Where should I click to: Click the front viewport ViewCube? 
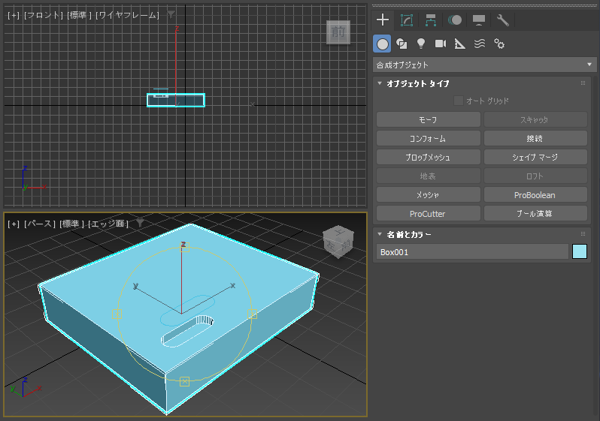(338, 32)
